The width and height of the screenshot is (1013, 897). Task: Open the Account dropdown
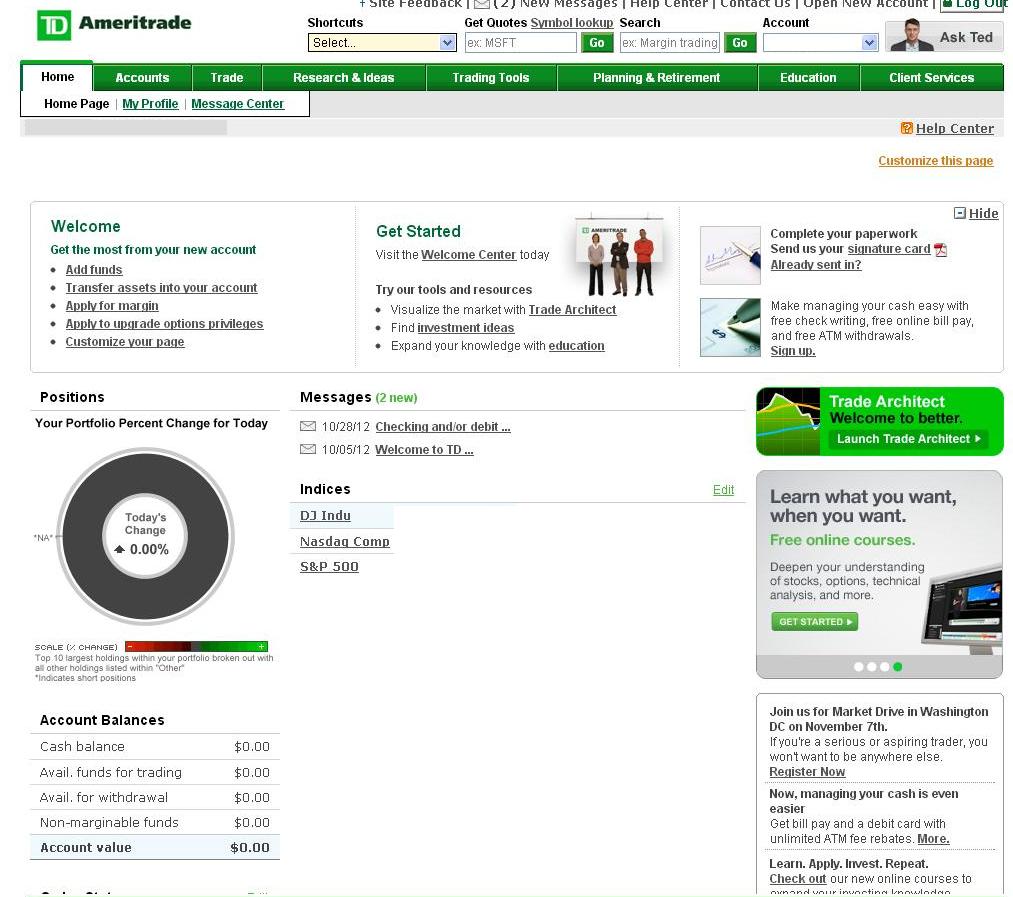click(x=820, y=43)
